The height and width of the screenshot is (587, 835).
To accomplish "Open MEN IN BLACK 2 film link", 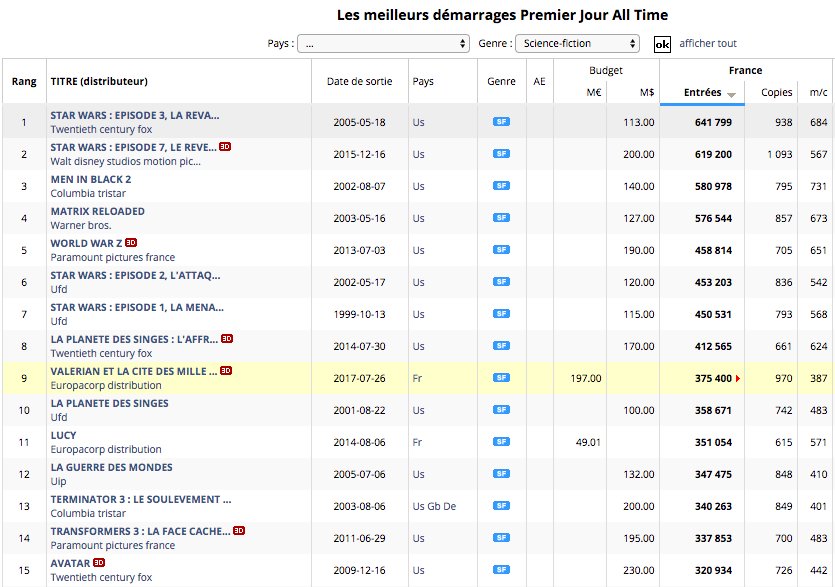I will pyautogui.click(x=91, y=179).
